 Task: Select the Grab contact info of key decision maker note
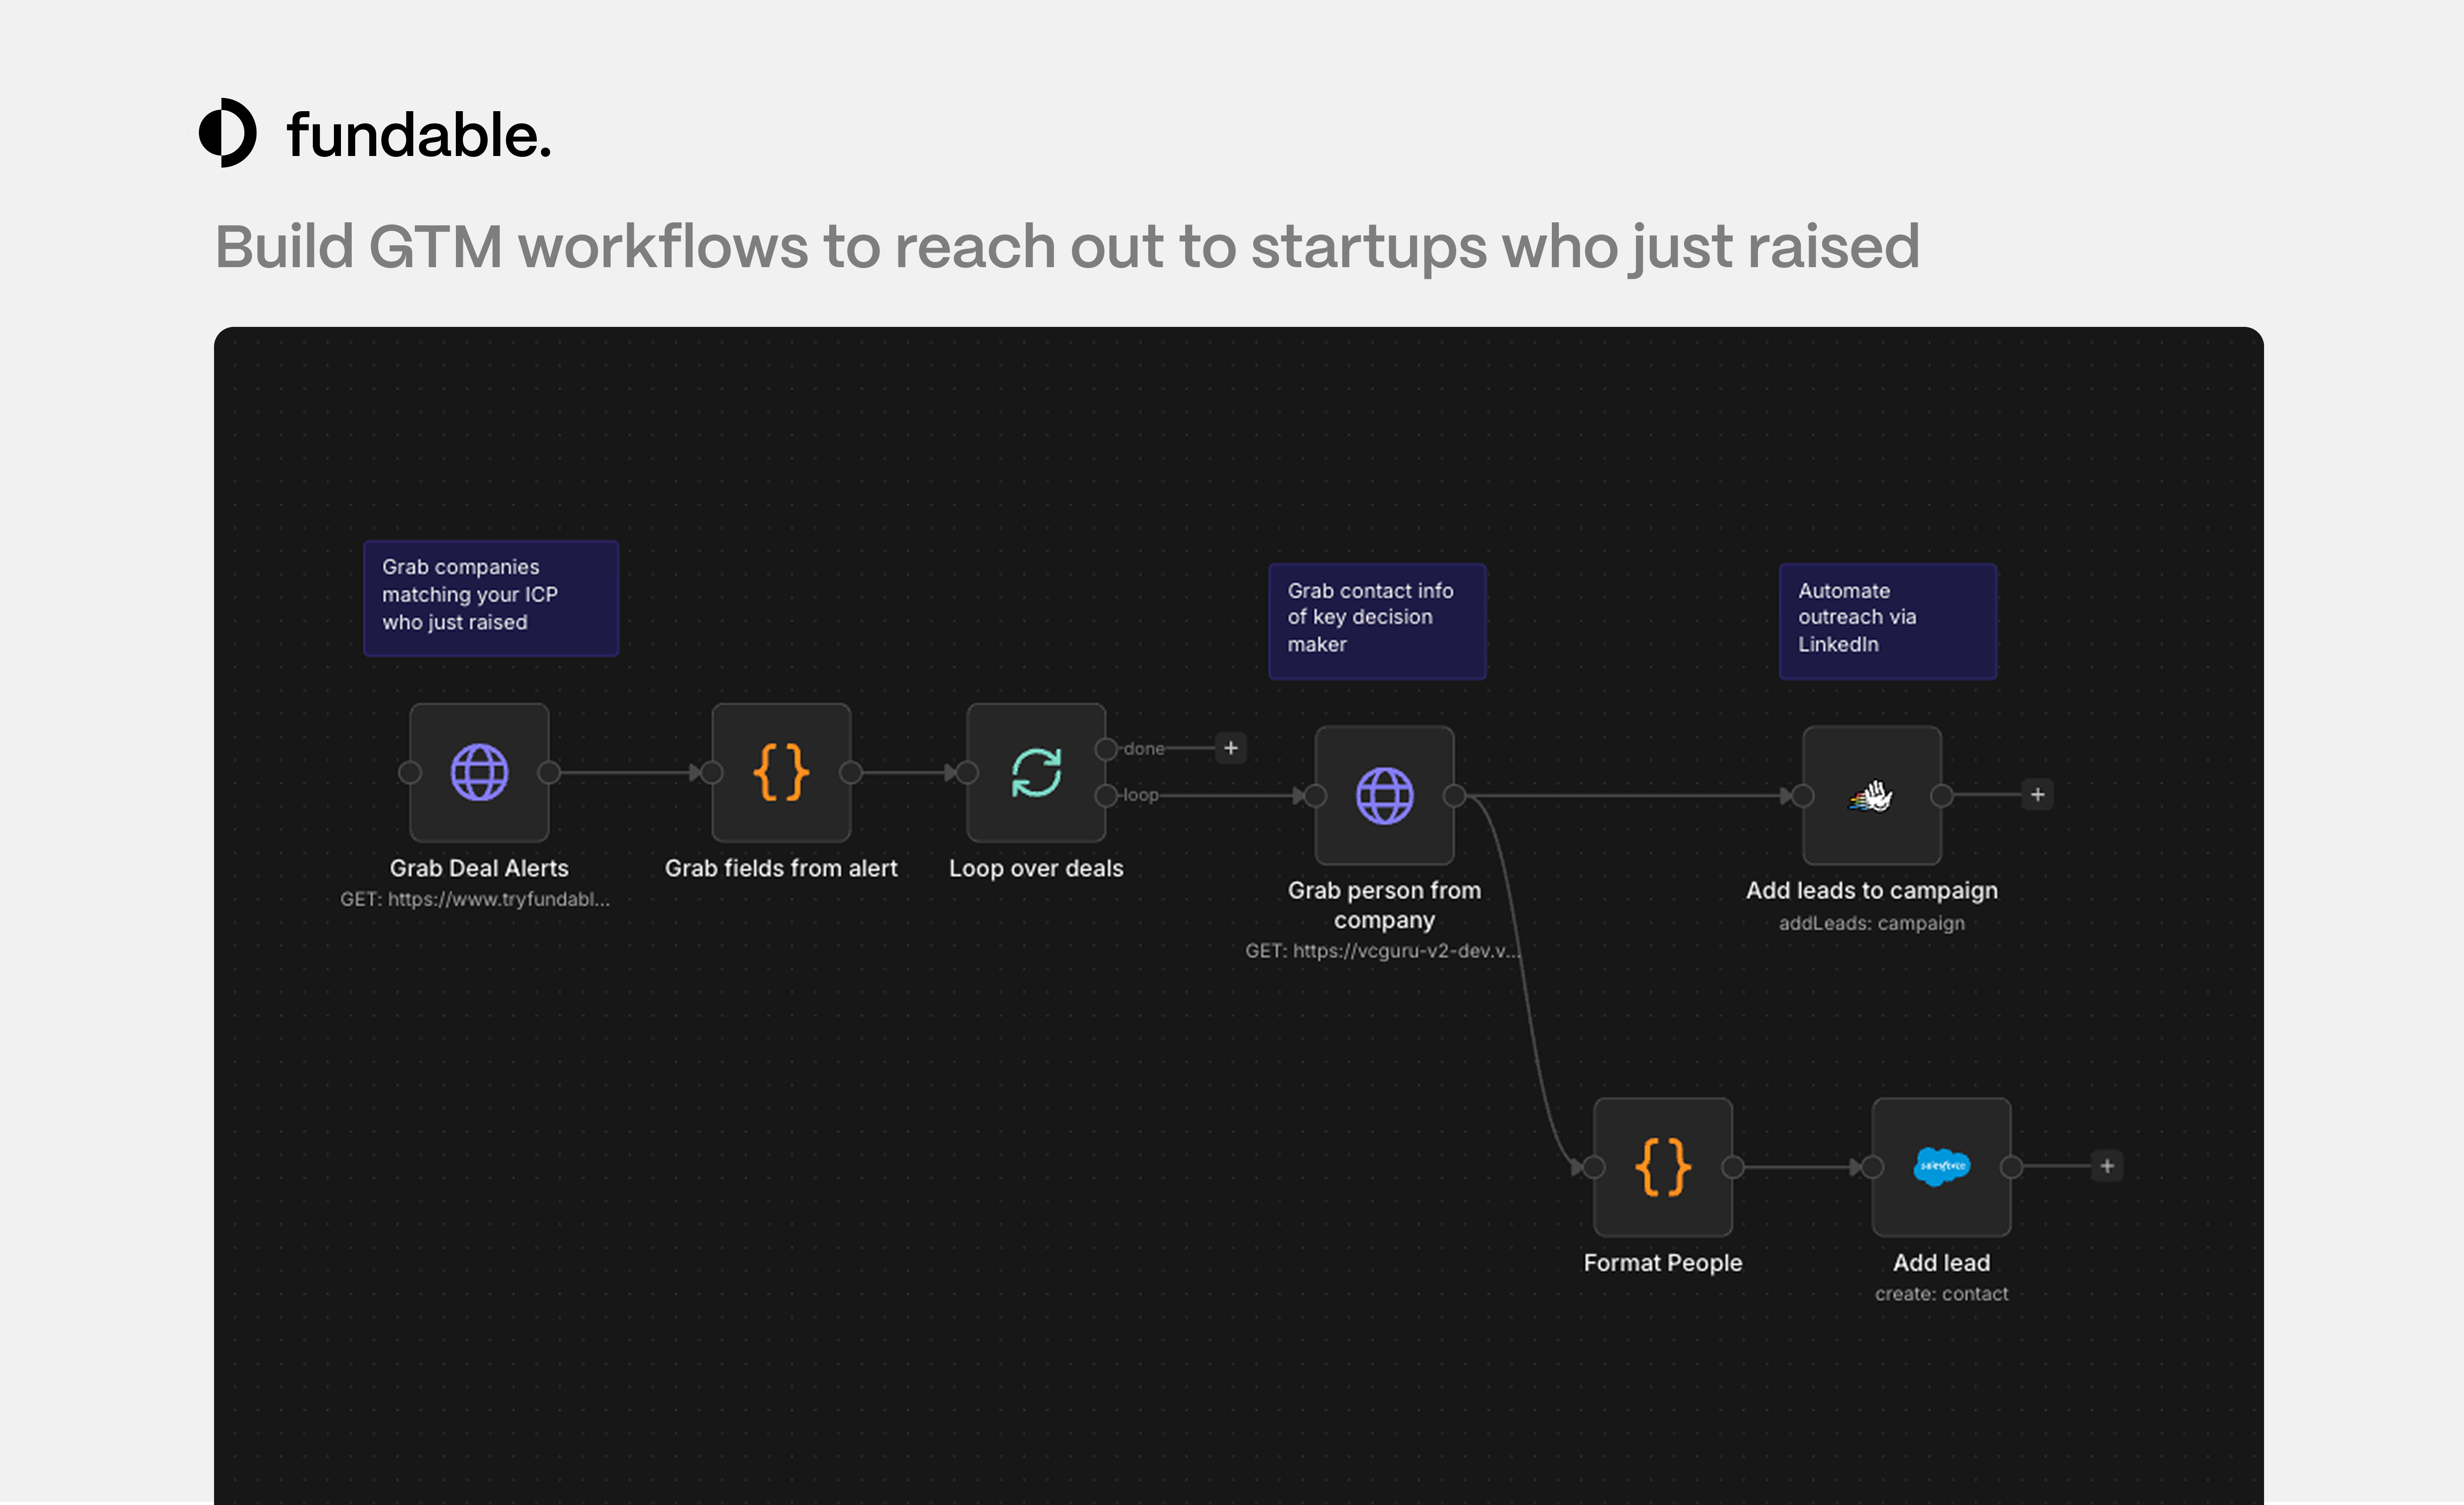[x=1377, y=620]
